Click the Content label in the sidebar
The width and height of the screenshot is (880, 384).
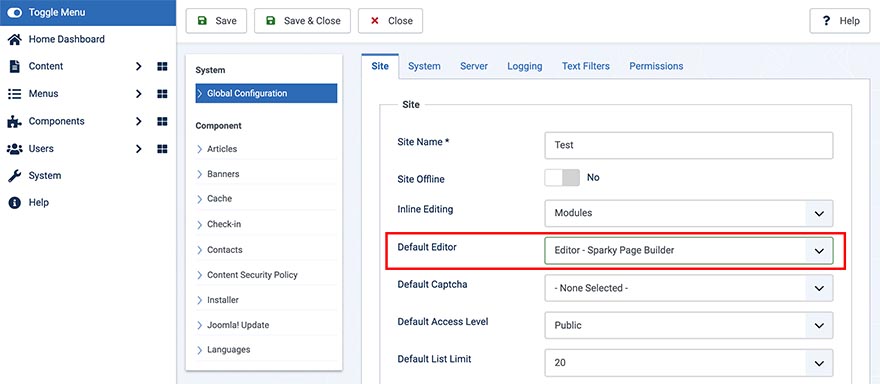(46, 66)
